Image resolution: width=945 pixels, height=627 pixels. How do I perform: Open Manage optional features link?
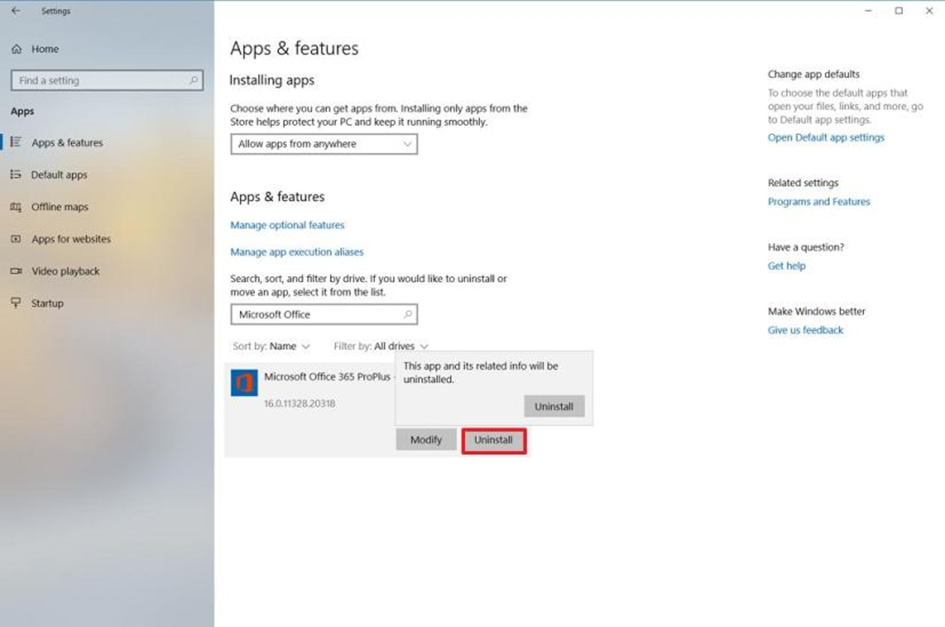click(x=287, y=225)
